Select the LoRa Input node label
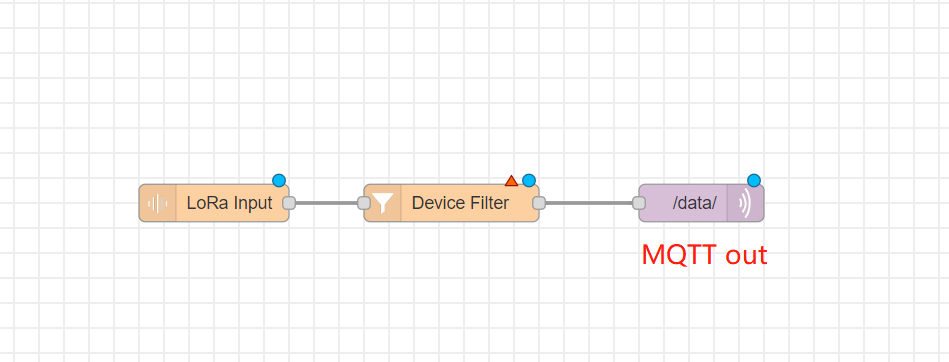This screenshot has width=949, height=362. 229,203
